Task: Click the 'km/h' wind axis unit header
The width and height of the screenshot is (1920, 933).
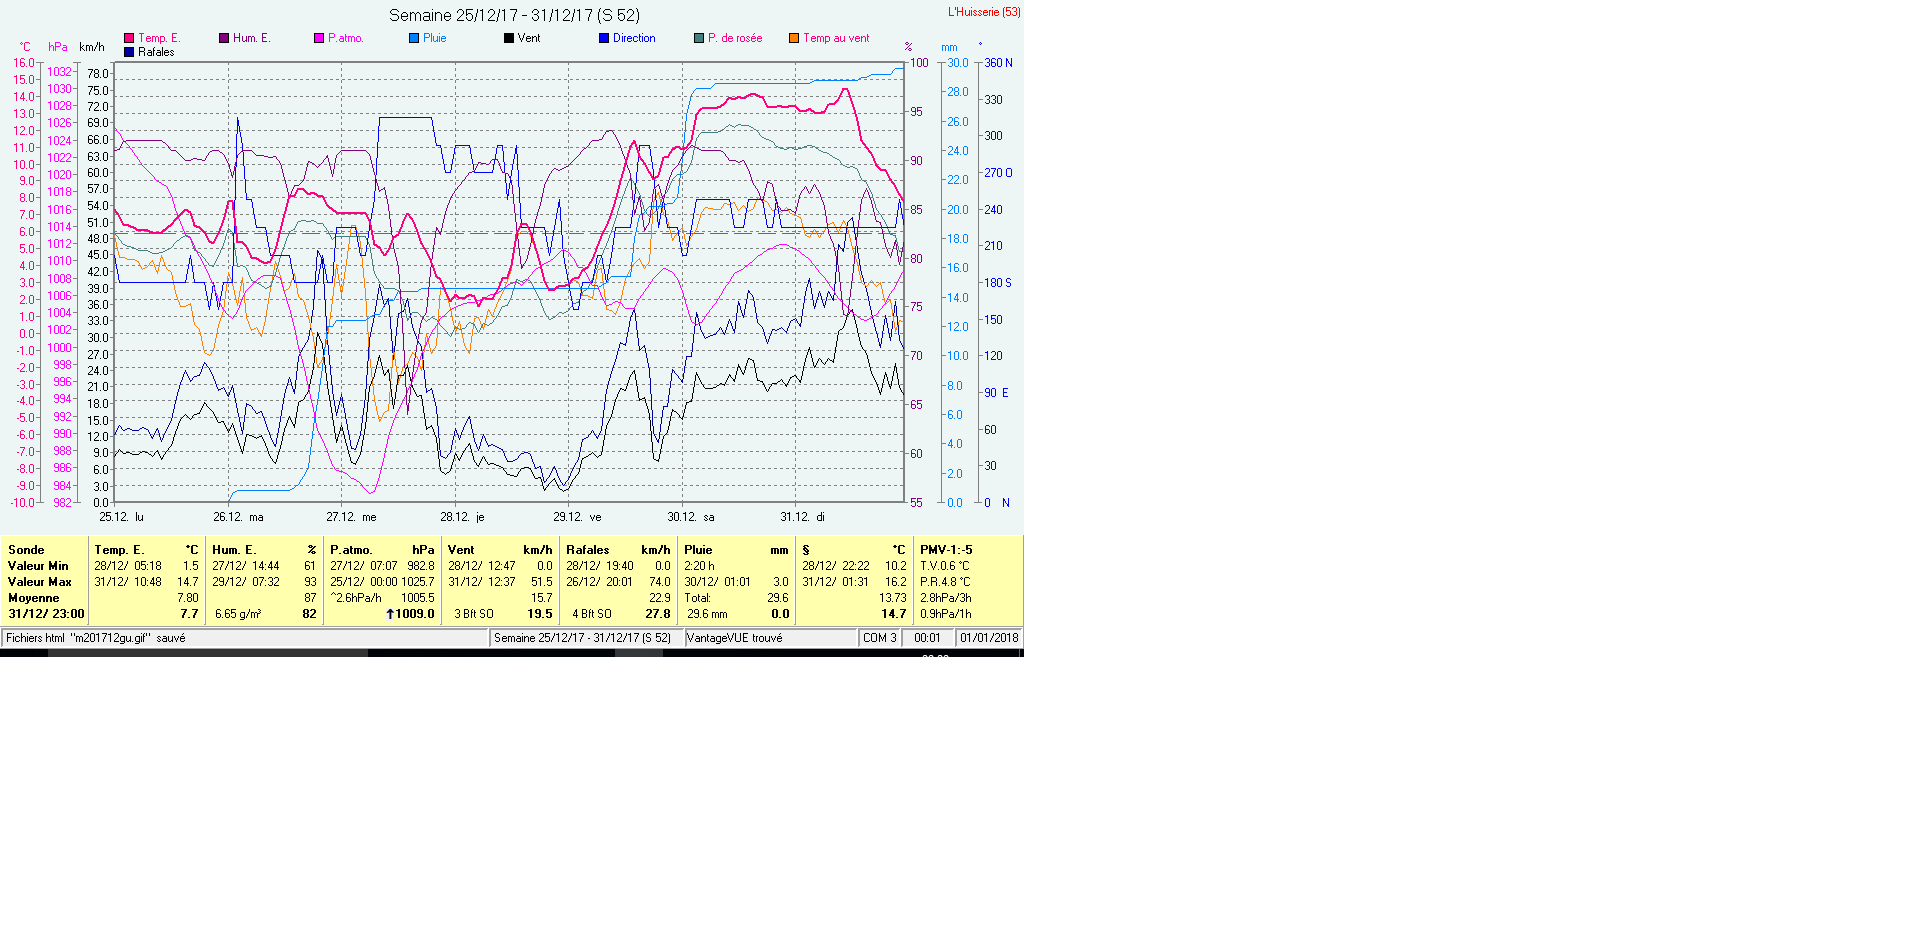Action: click(x=92, y=47)
